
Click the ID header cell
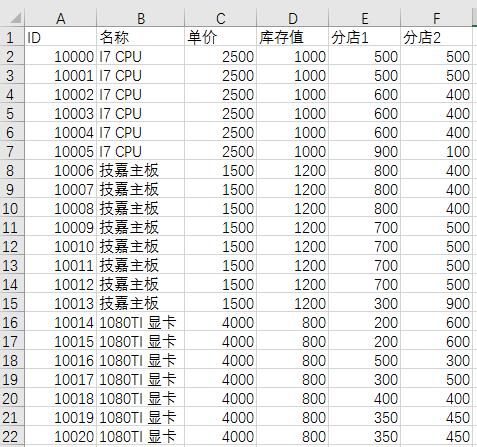[x=61, y=37]
